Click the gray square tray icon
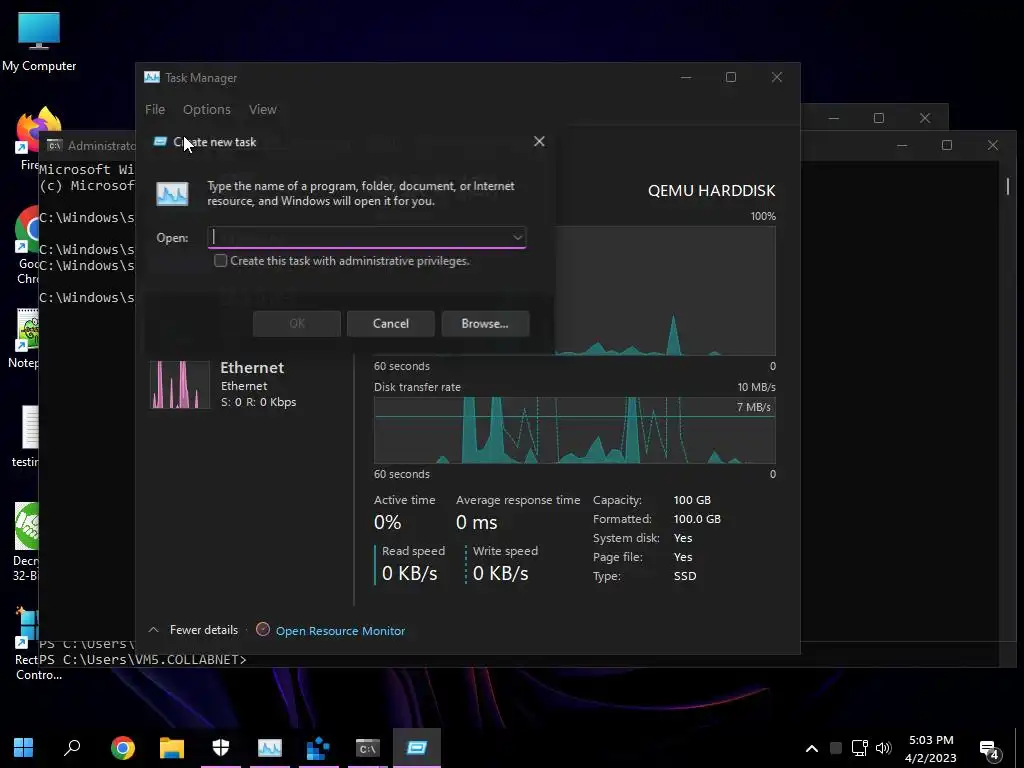 [x=835, y=748]
